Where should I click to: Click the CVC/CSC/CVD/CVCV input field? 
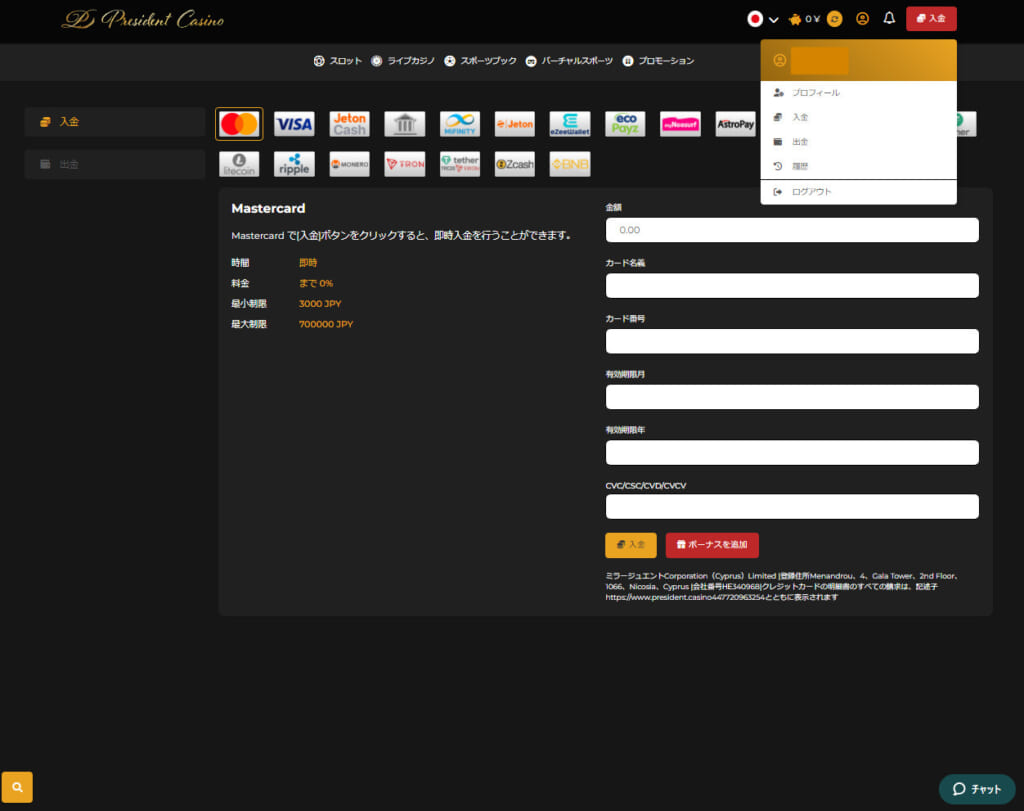click(x=792, y=507)
